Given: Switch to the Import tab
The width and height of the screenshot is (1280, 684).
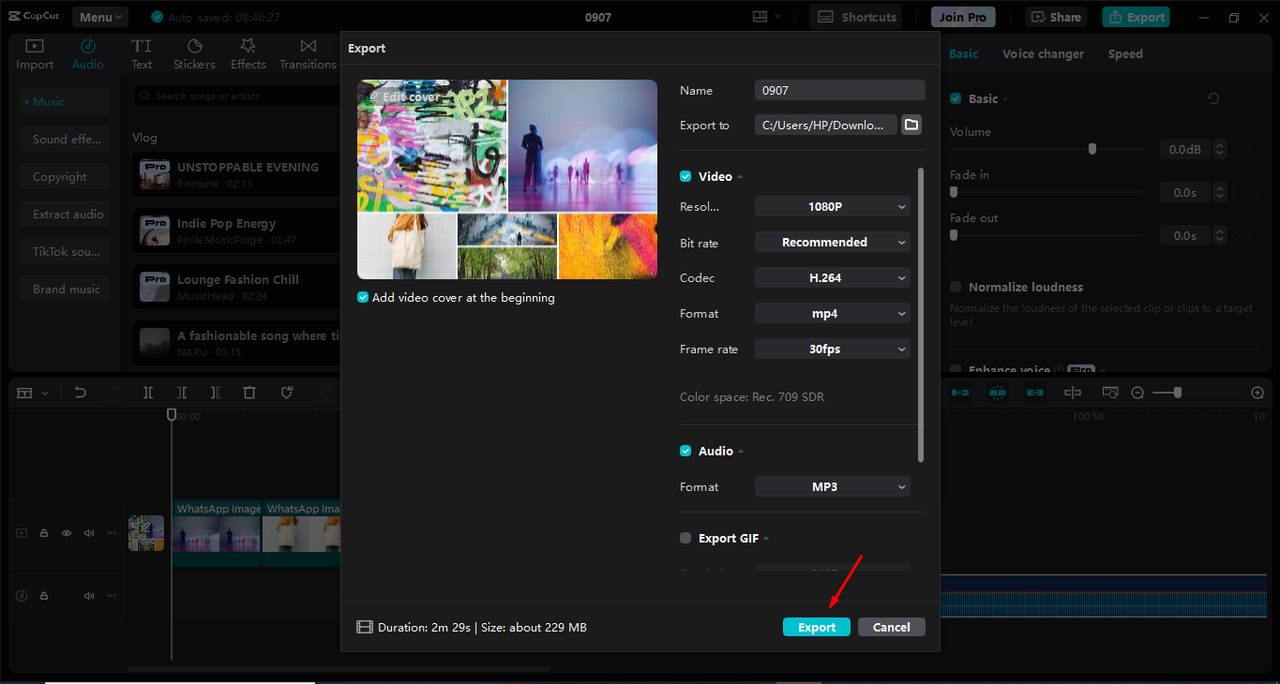Looking at the screenshot, I should tap(35, 54).
